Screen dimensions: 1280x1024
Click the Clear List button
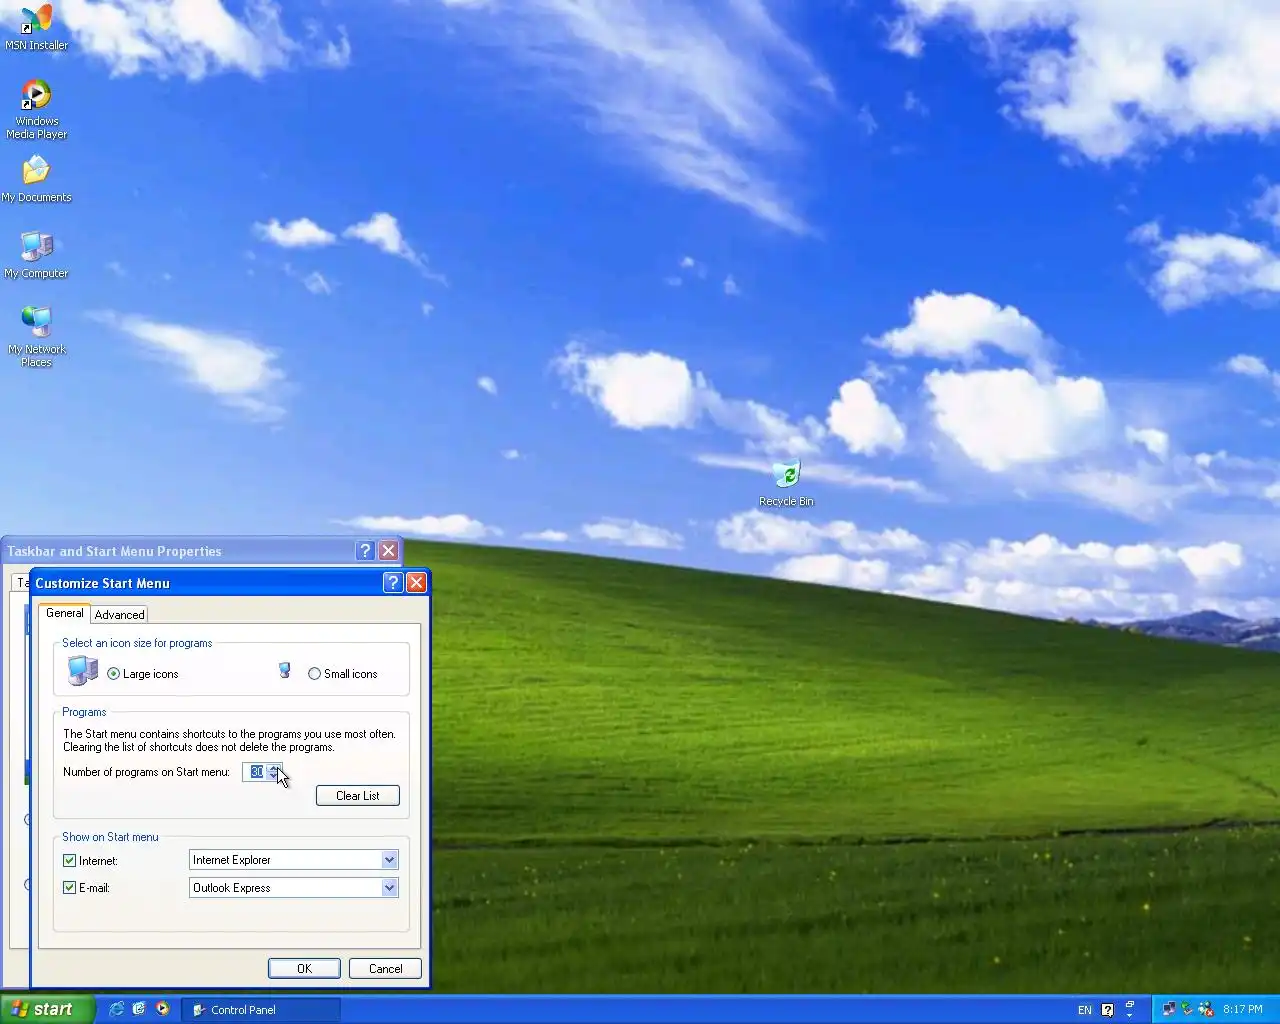[x=358, y=796]
